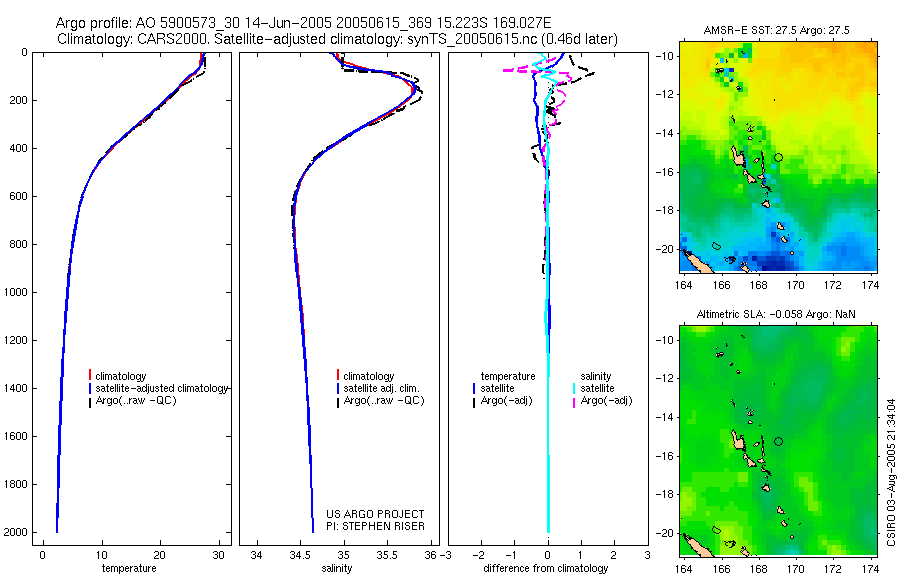Click the 'Argo(..raw -QC)' temperature legend entry

(135, 400)
